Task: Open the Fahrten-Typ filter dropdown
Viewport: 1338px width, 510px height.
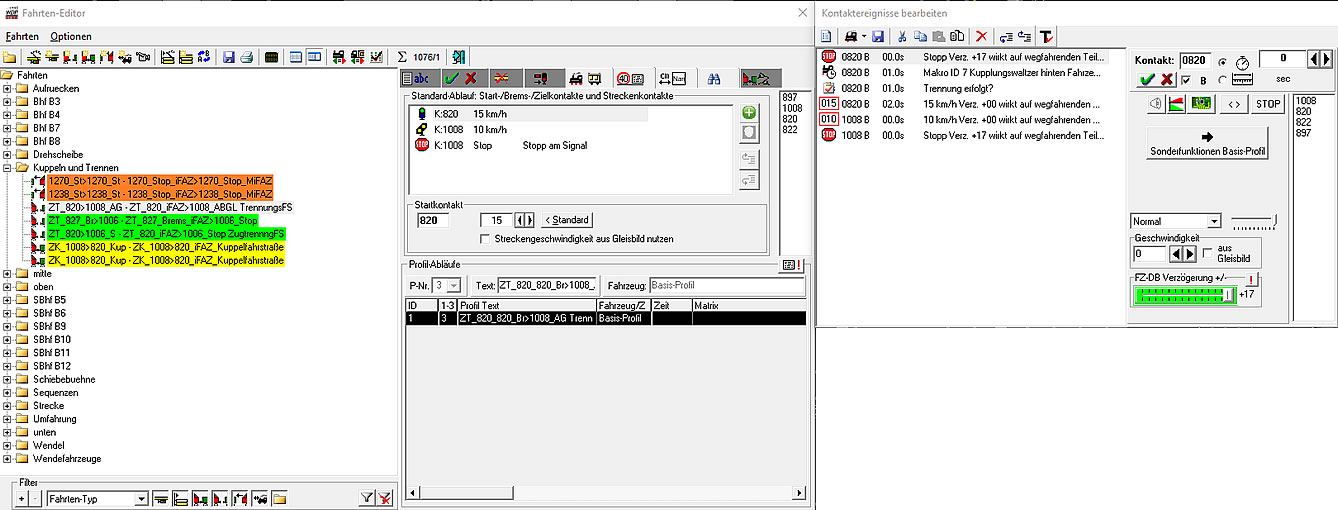Action: tap(141, 498)
